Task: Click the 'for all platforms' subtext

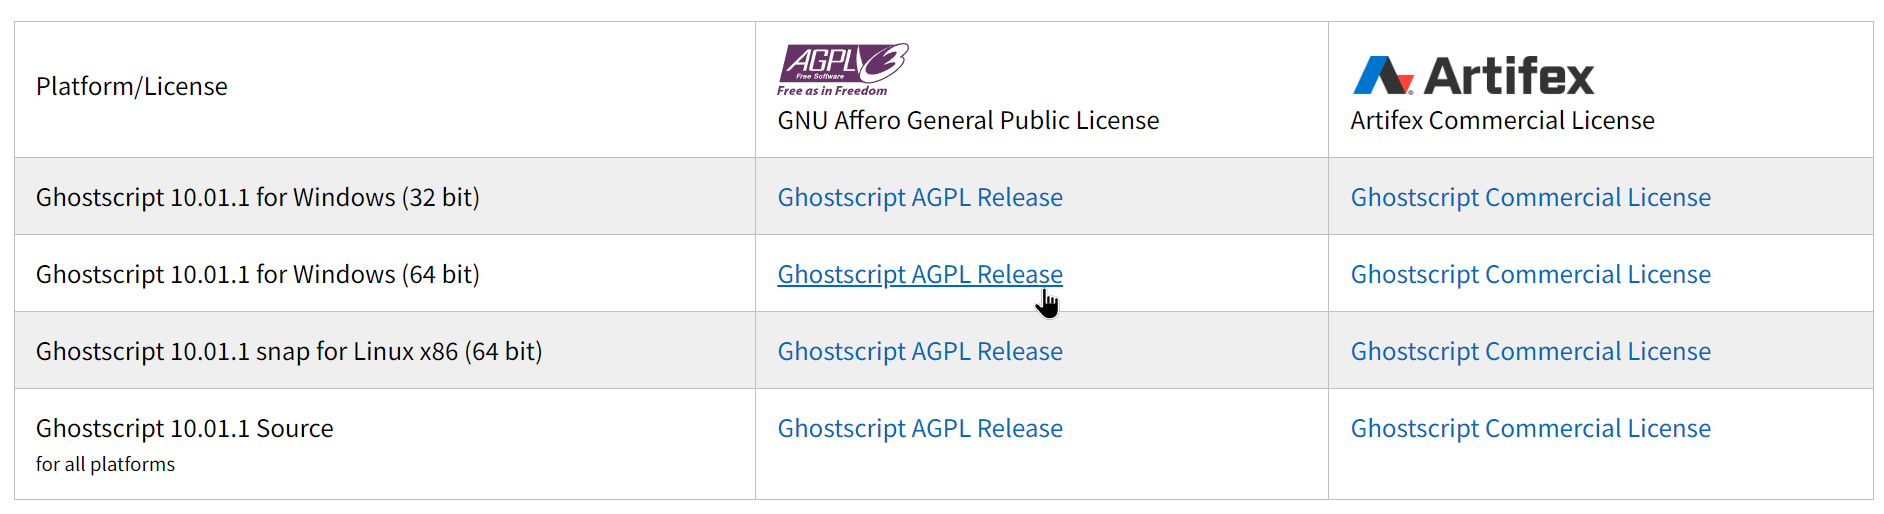Action: click(105, 464)
